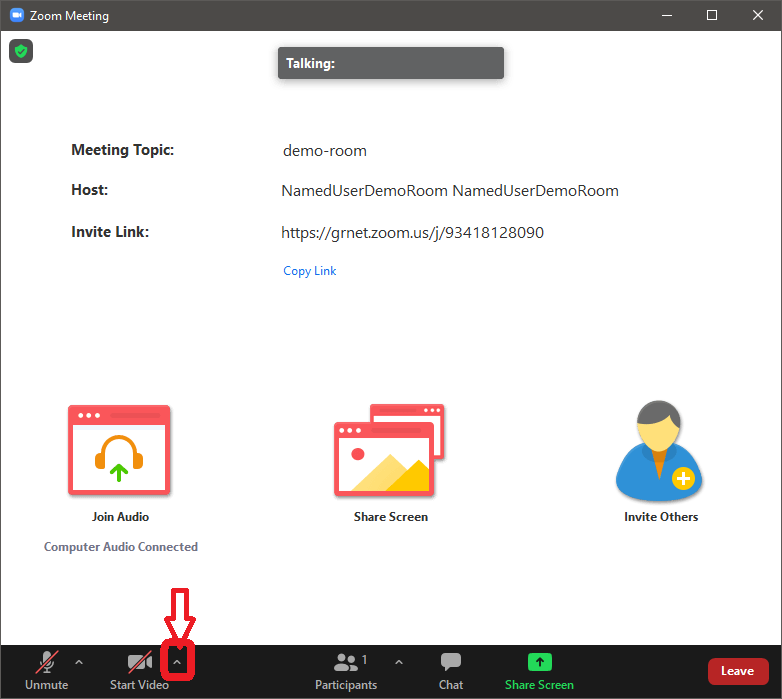Open audio options chevron next to Unmute
This screenshot has height=699, width=782.
tap(79, 663)
